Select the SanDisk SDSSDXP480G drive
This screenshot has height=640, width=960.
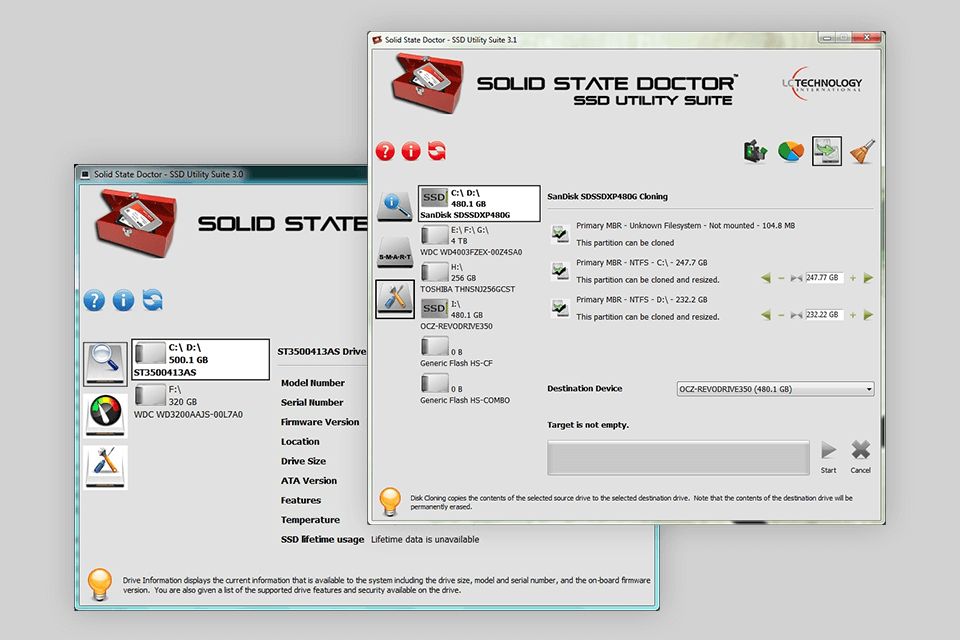point(479,203)
